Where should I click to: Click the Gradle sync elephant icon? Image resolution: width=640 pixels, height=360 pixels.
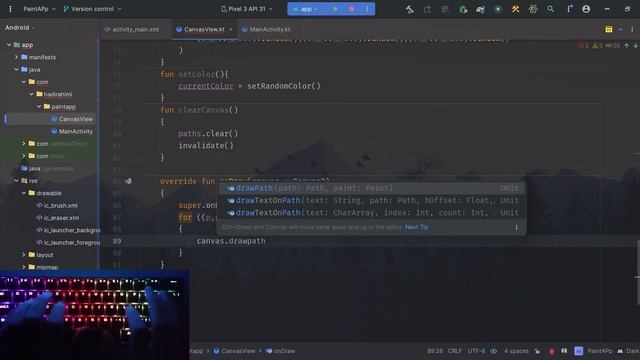480,9
